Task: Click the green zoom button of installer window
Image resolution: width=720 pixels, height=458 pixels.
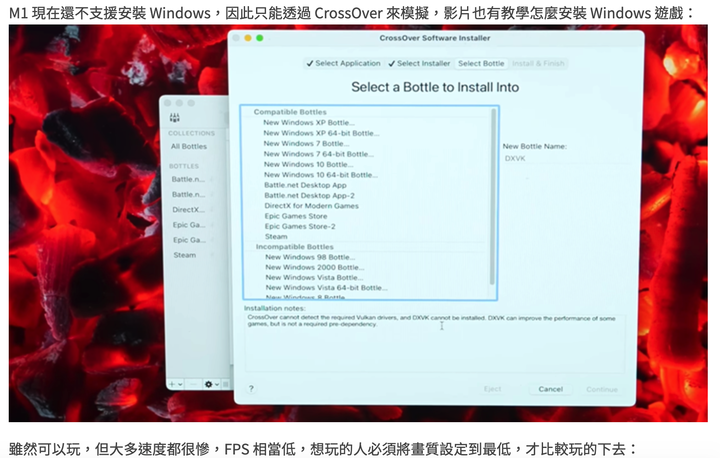Action: point(260,38)
